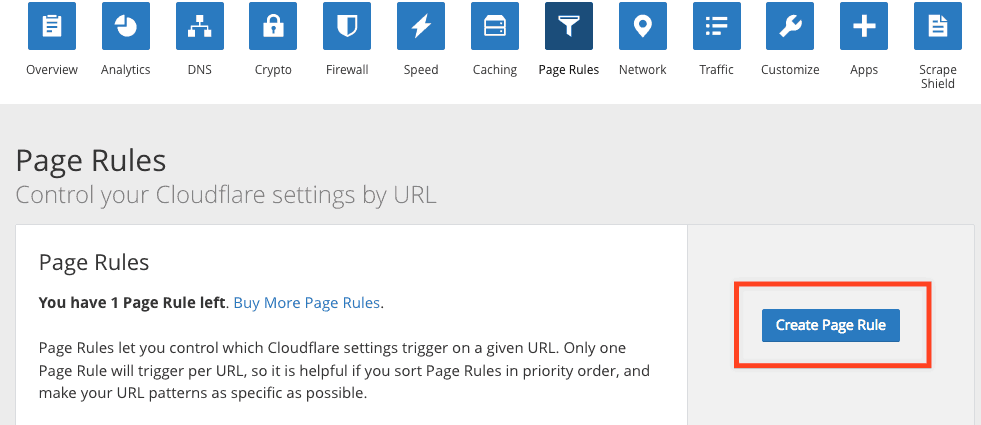
Task: Choose the Scrape Shield tab label
Action: point(938,77)
